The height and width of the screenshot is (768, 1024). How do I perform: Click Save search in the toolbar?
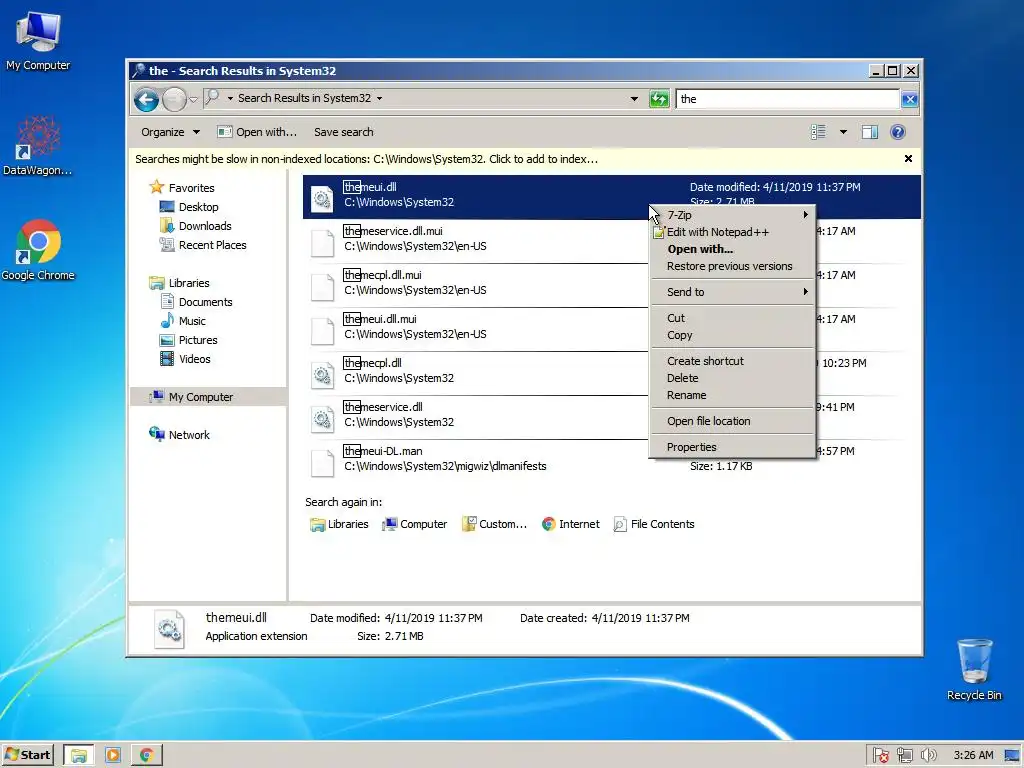tap(344, 132)
